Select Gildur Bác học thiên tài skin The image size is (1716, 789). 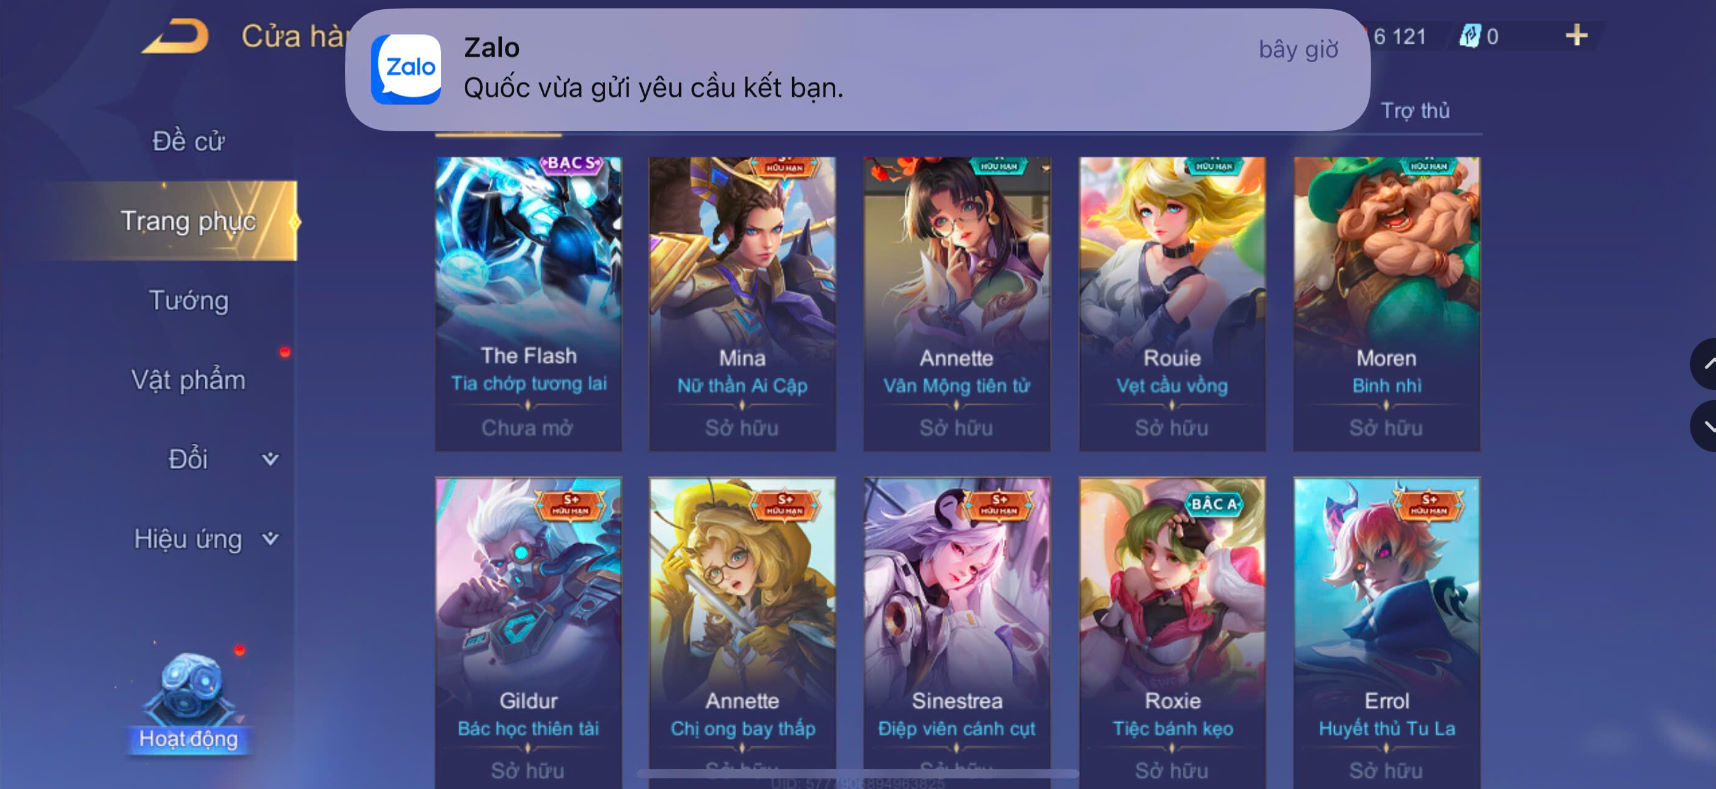528,632
